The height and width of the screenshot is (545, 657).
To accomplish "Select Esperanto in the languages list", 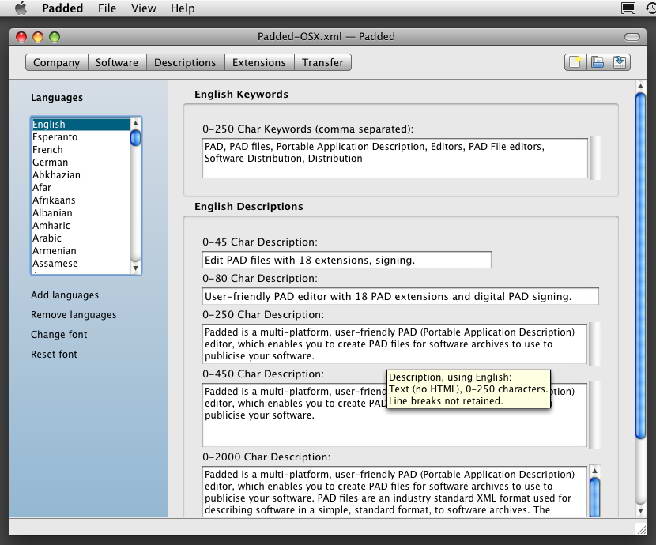I will pyautogui.click(x=81, y=137).
